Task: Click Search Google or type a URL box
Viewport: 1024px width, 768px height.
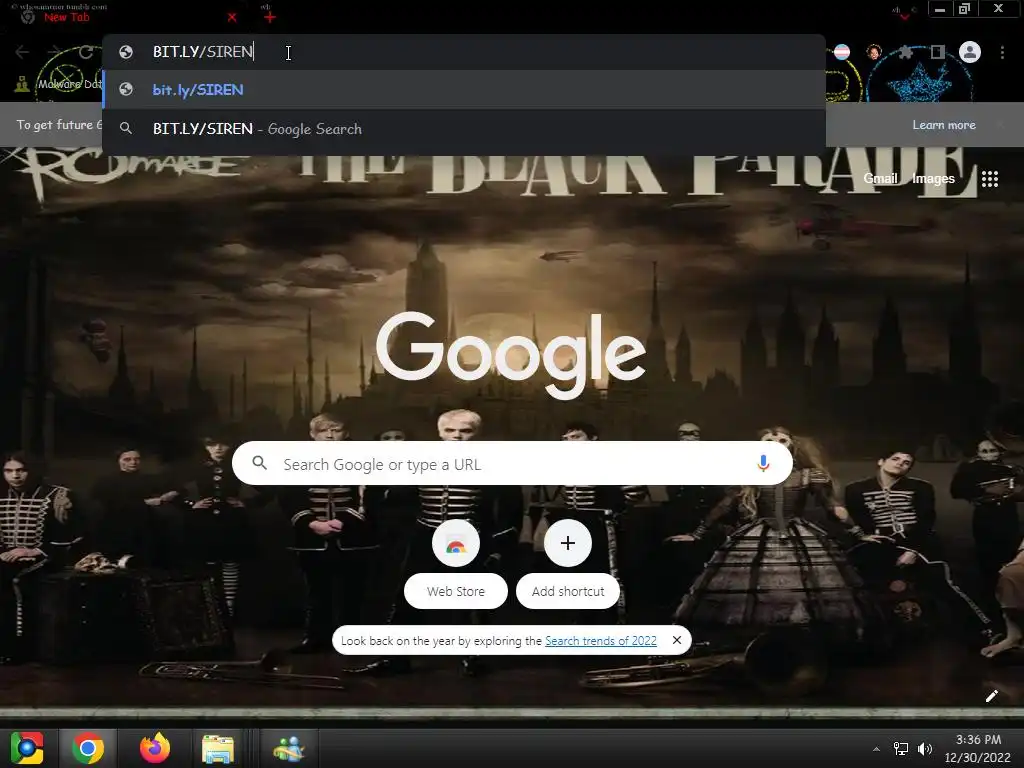Action: click(512, 464)
